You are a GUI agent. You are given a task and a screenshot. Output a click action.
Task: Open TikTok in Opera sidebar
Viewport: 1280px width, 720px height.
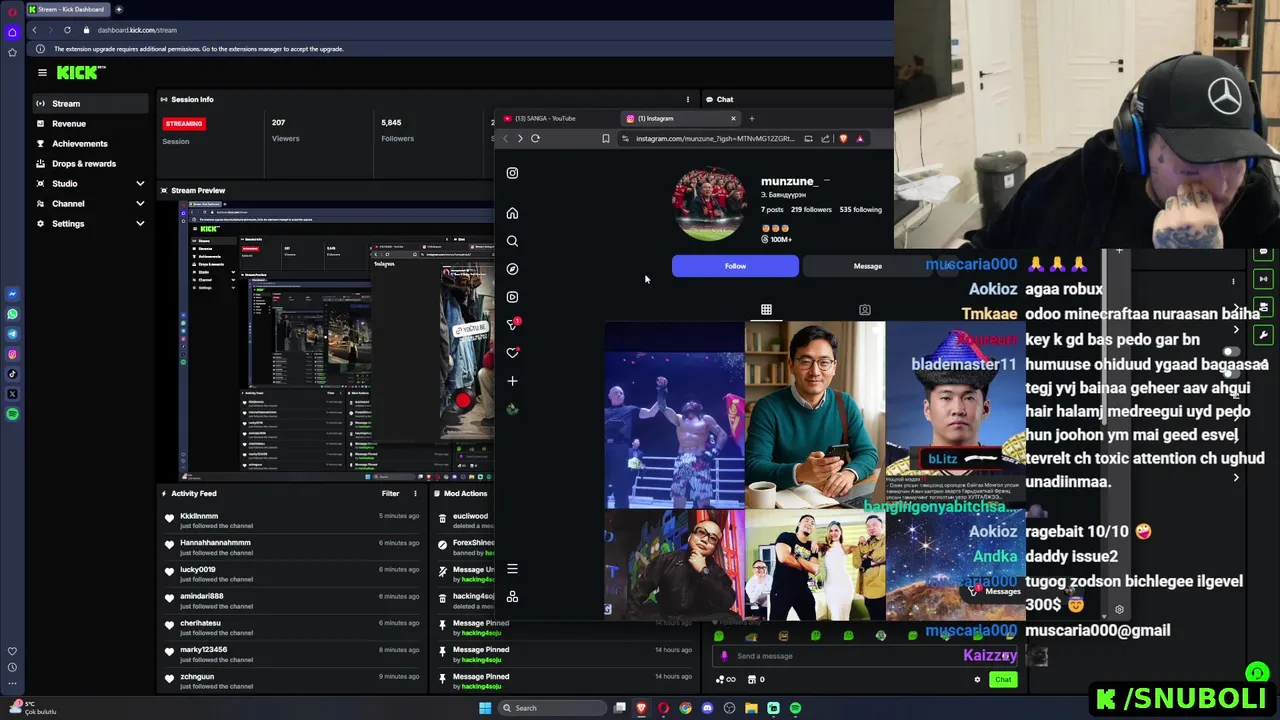click(12, 374)
